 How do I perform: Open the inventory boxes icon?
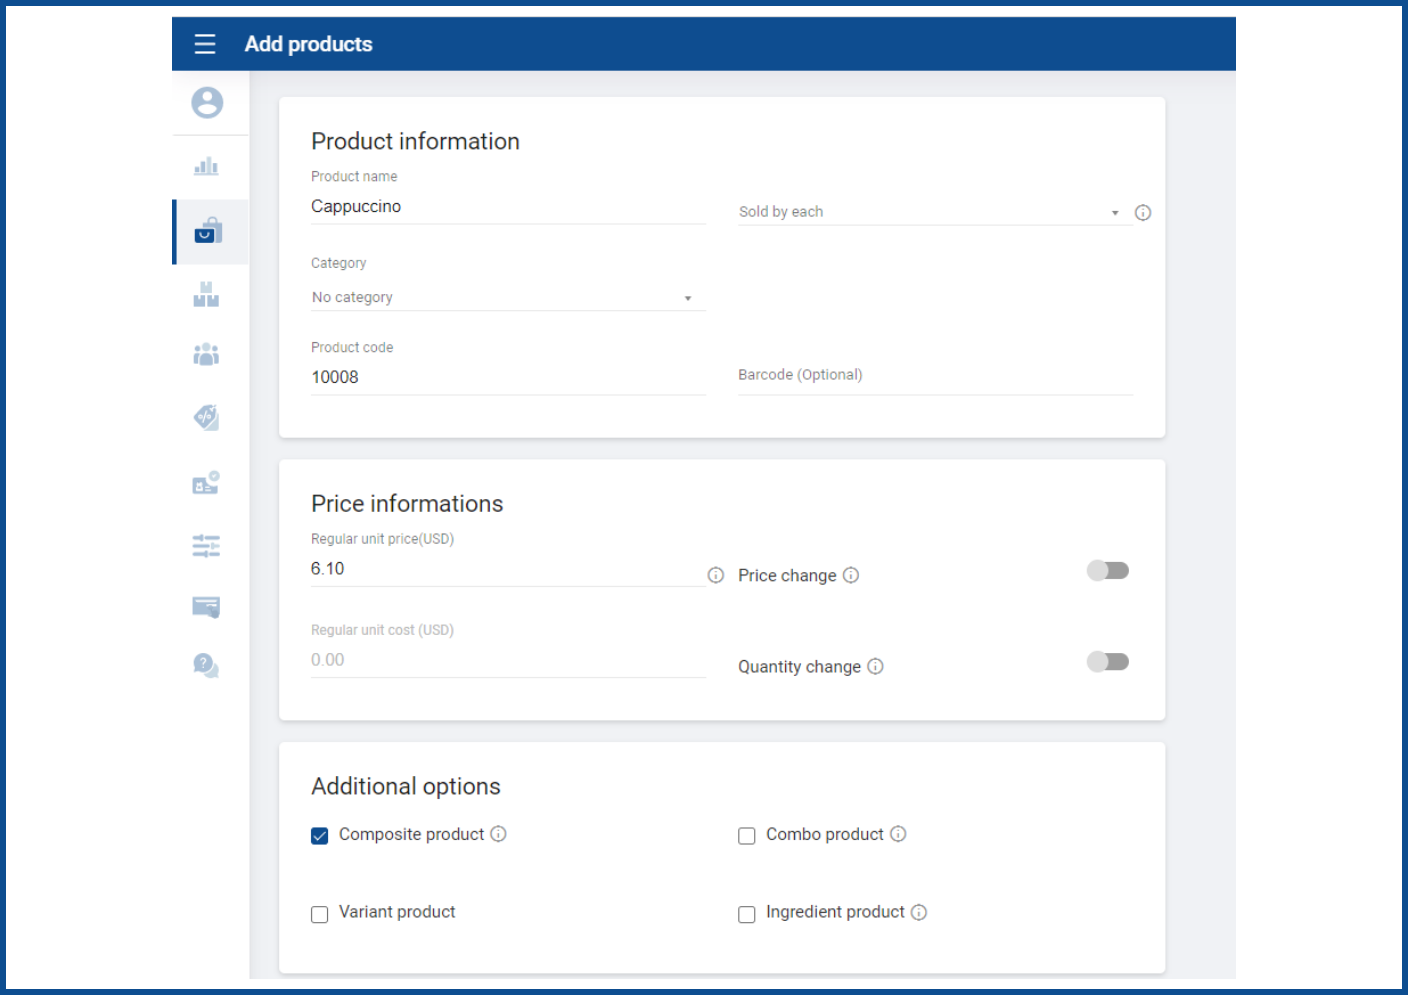(x=206, y=294)
